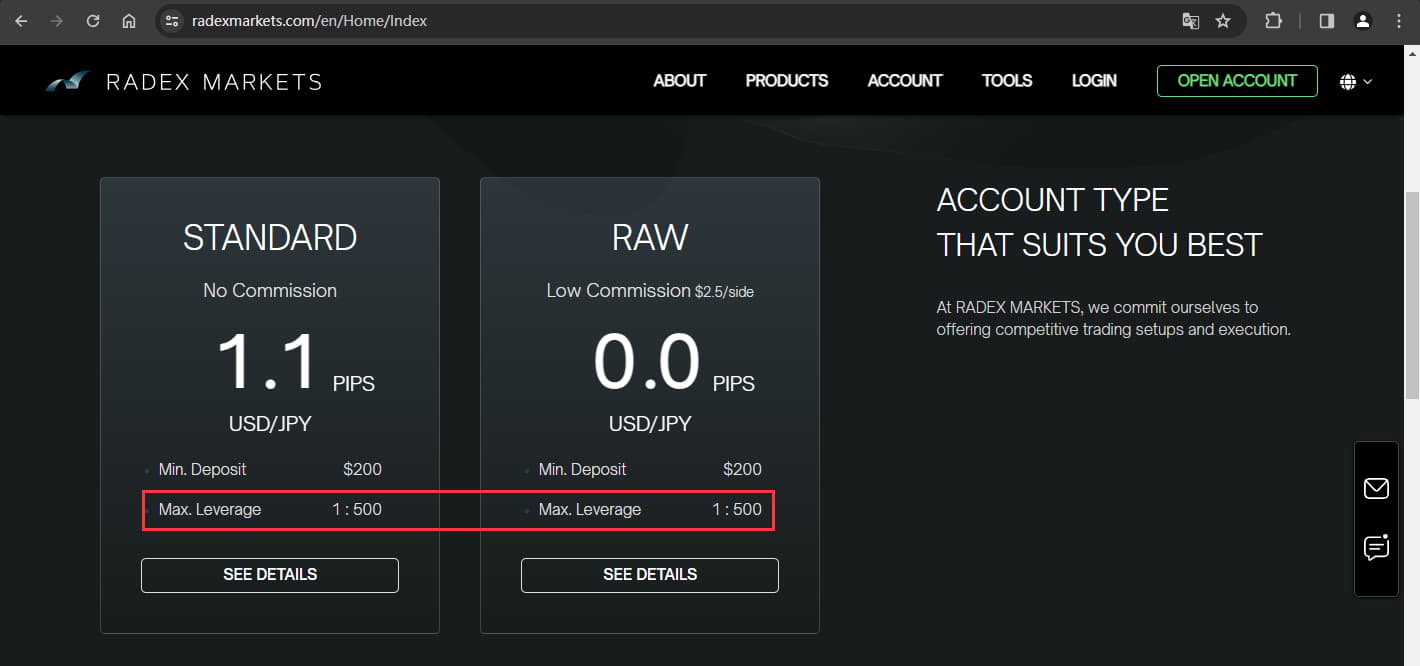
Task: Open the TOOLS menu
Action: click(1007, 81)
